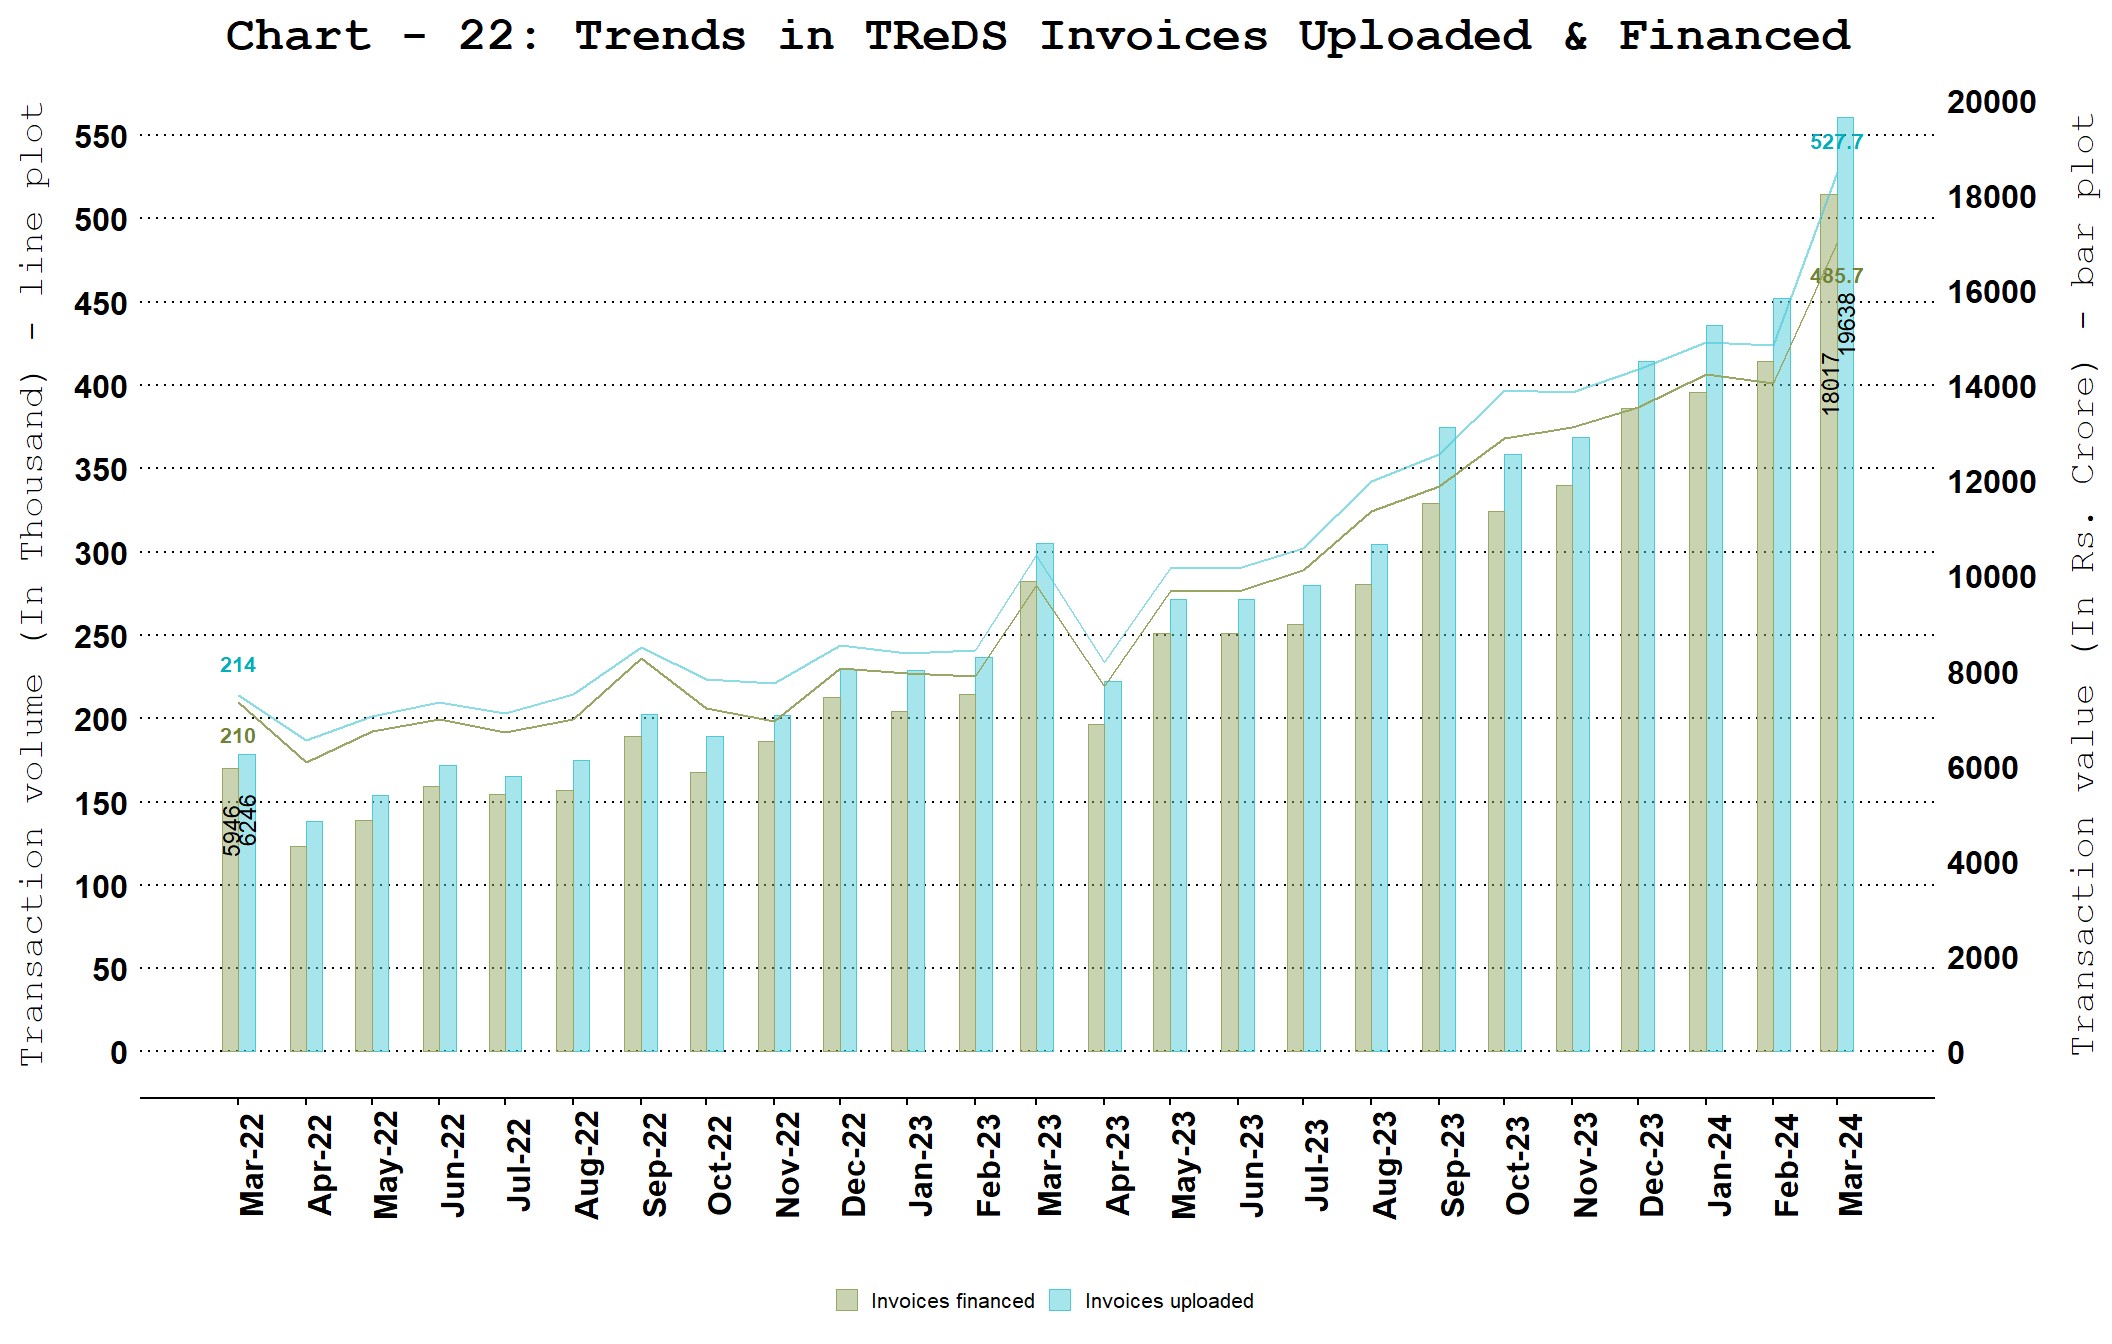Click the Nov-22 x-axis label
The image size is (2112, 1344).
[787, 1165]
